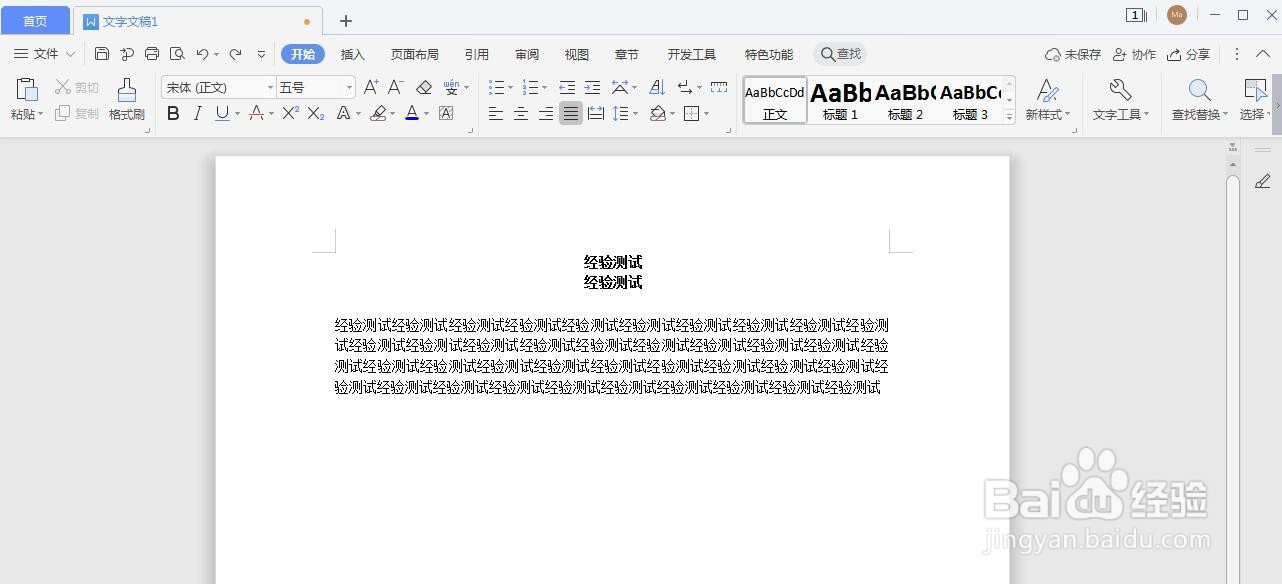Toggle underline formatting

(220, 113)
